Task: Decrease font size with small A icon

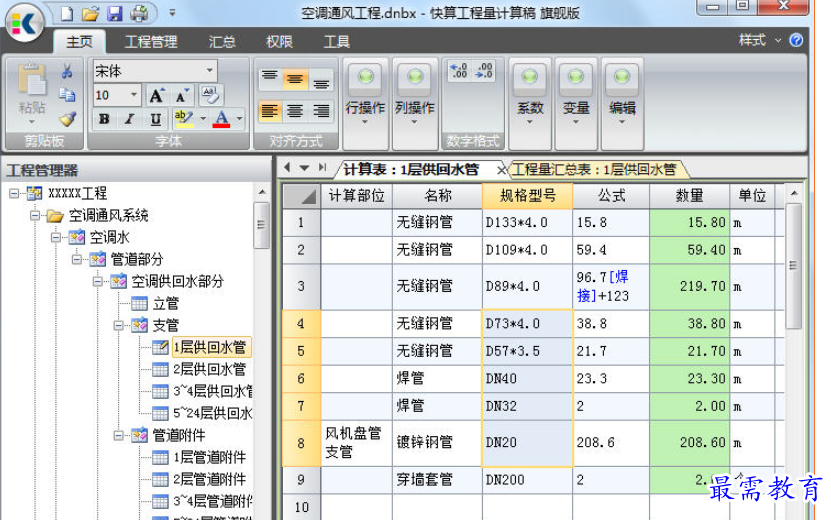Action: click(x=182, y=95)
